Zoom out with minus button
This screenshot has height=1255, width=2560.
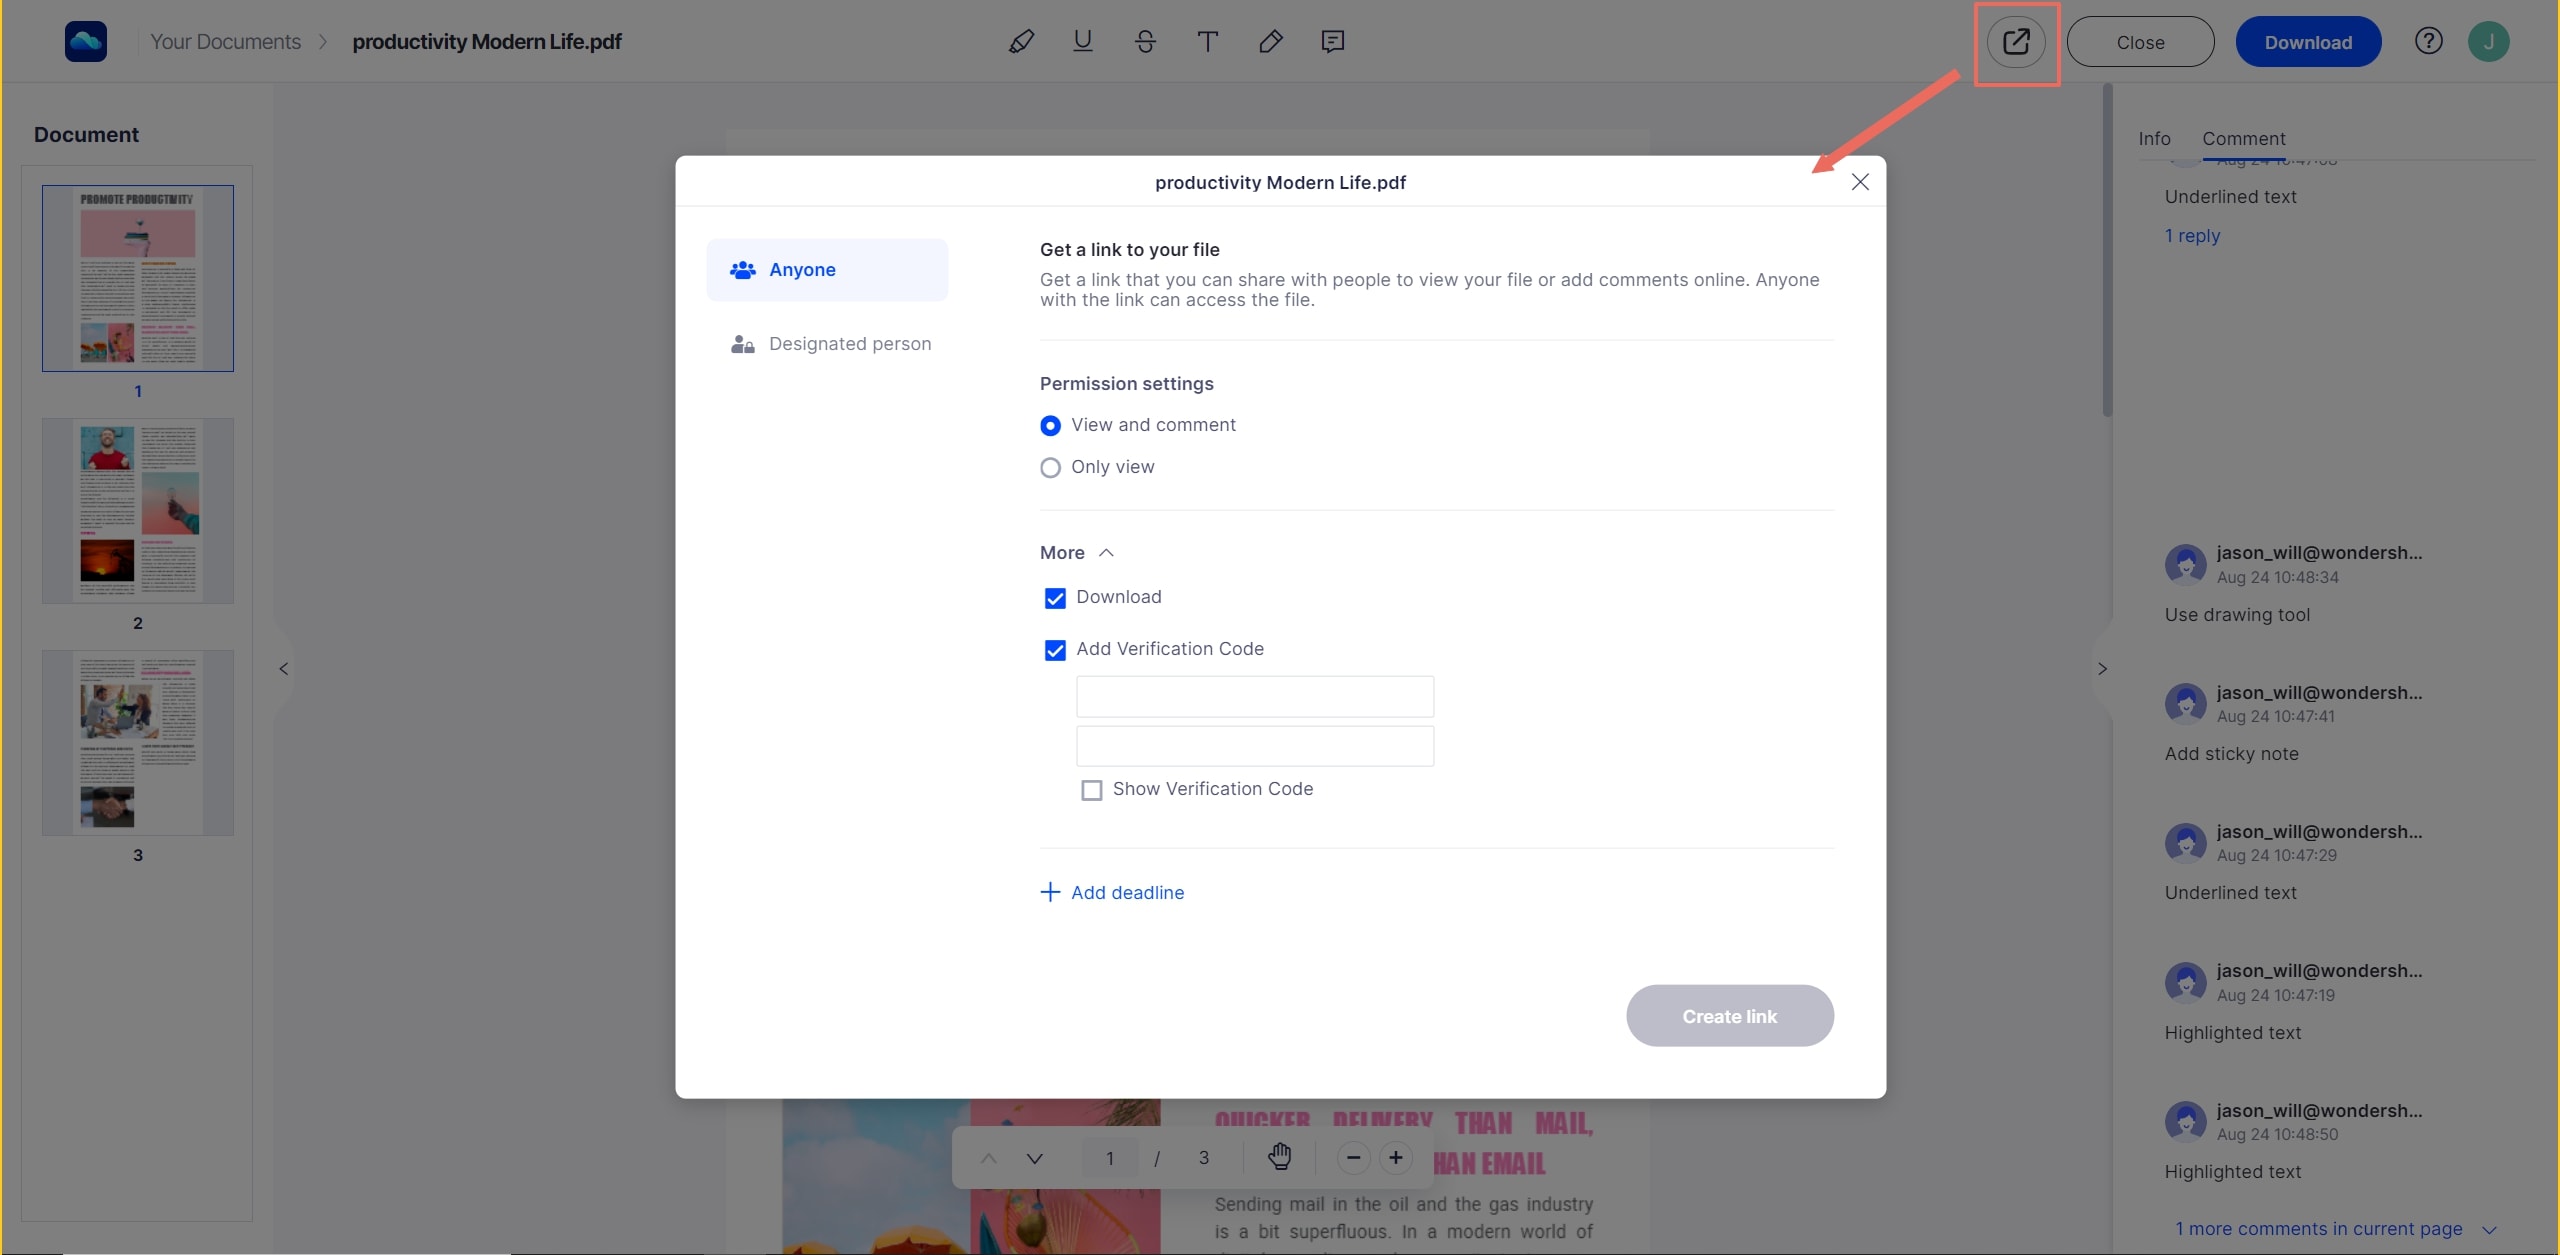tap(1353, 1158)
